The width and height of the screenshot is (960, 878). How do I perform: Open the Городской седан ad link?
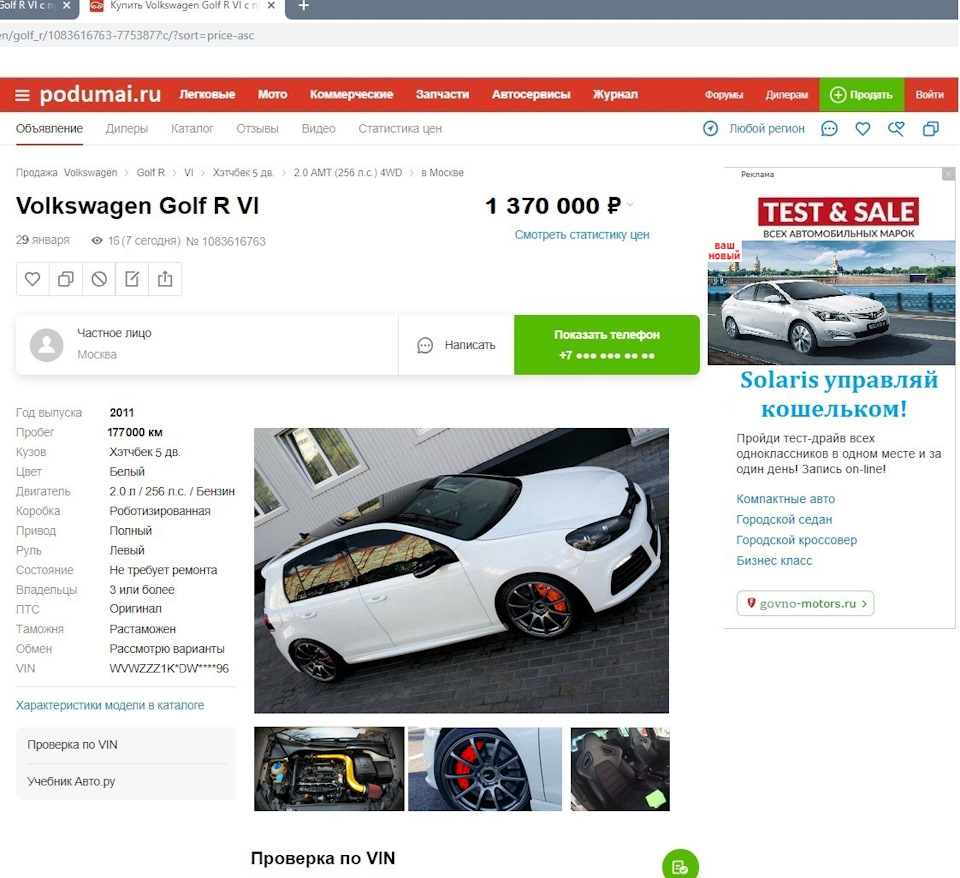click(x=784, y=520)
